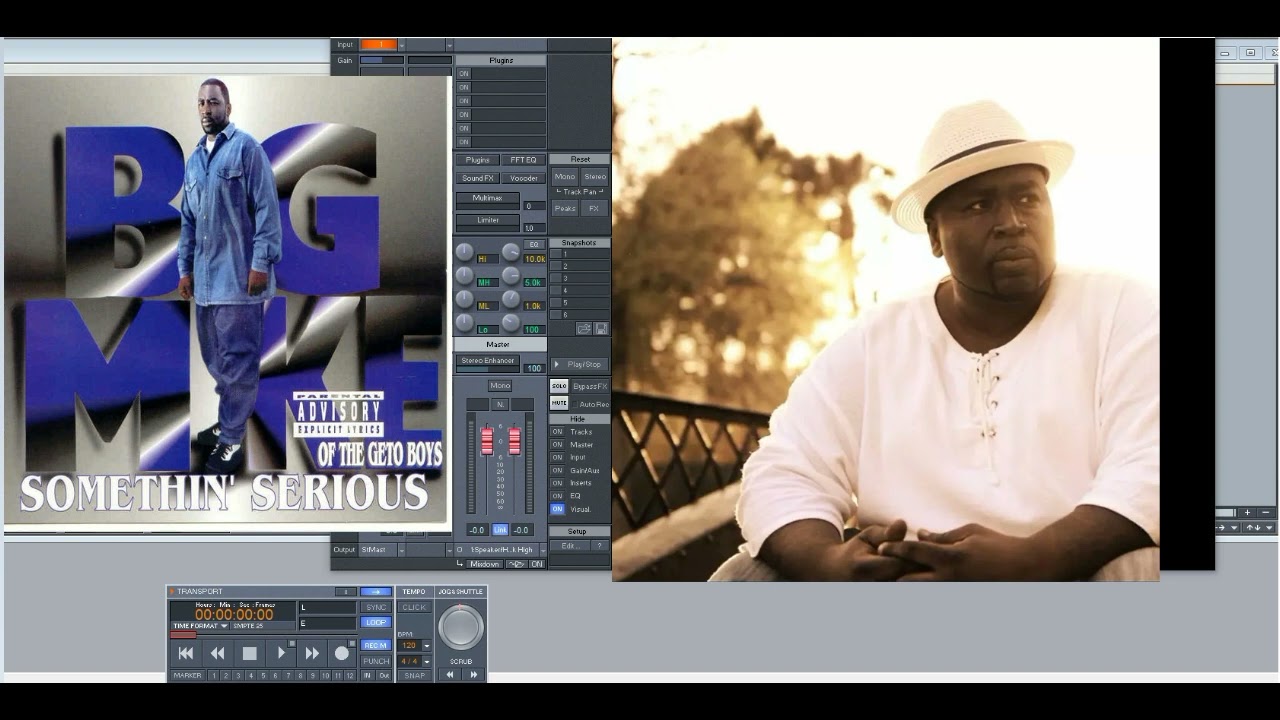Open the speaker output device dropdown arrow
The height and width of the screenshot is (720, 1280).
click(543, 550)
